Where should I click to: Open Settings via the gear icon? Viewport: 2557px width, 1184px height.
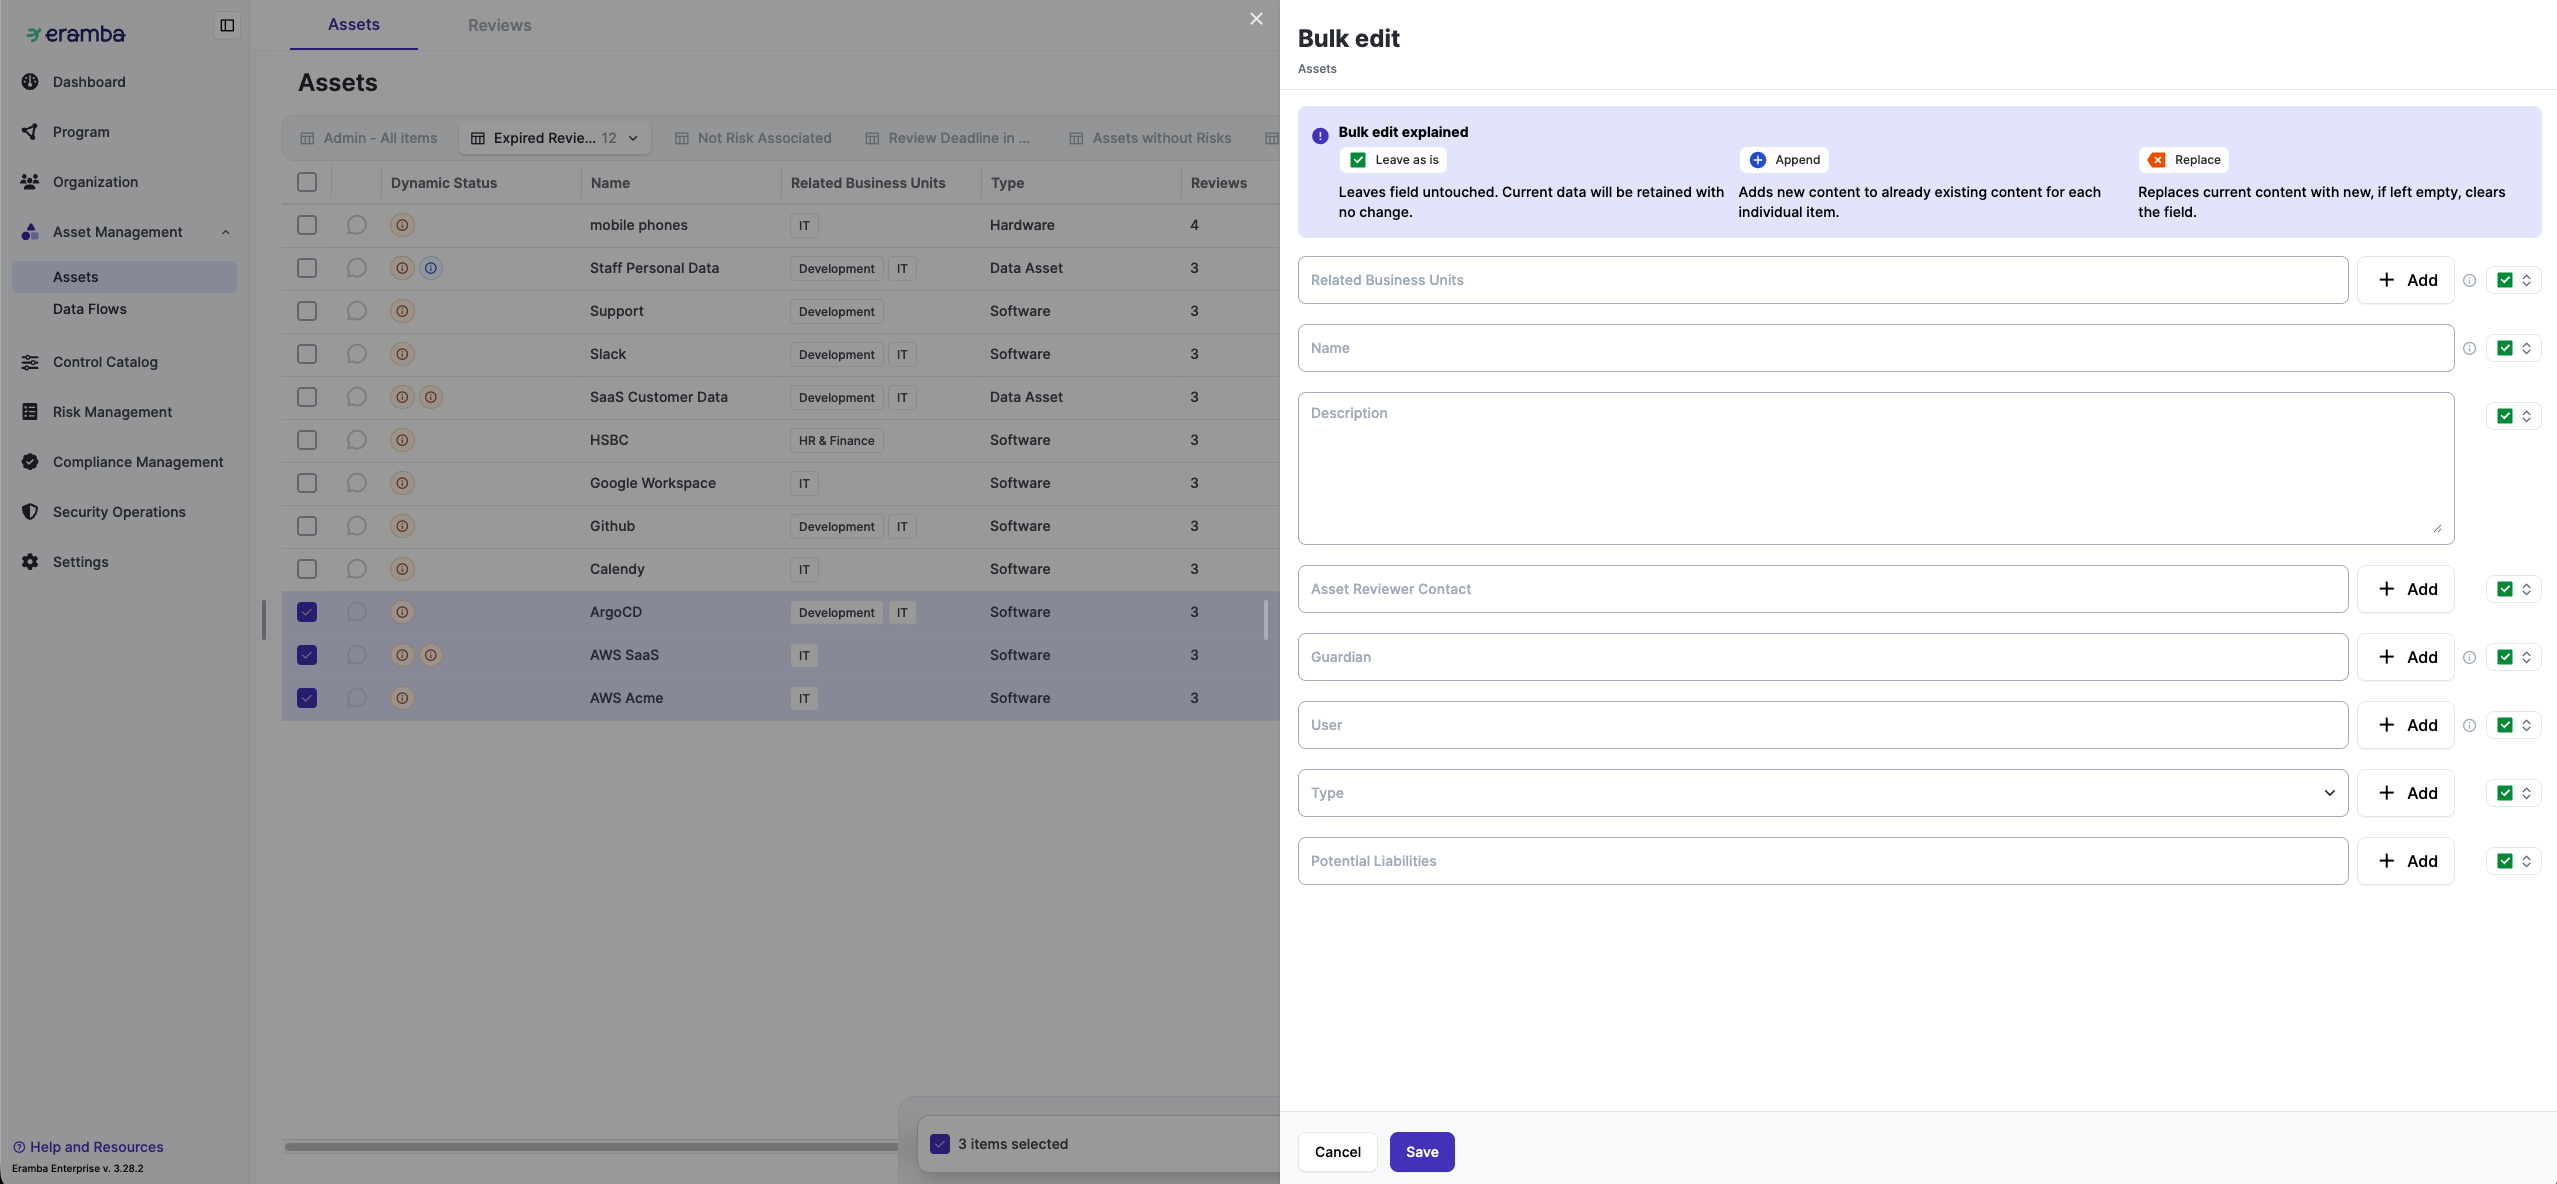point(30,562)
